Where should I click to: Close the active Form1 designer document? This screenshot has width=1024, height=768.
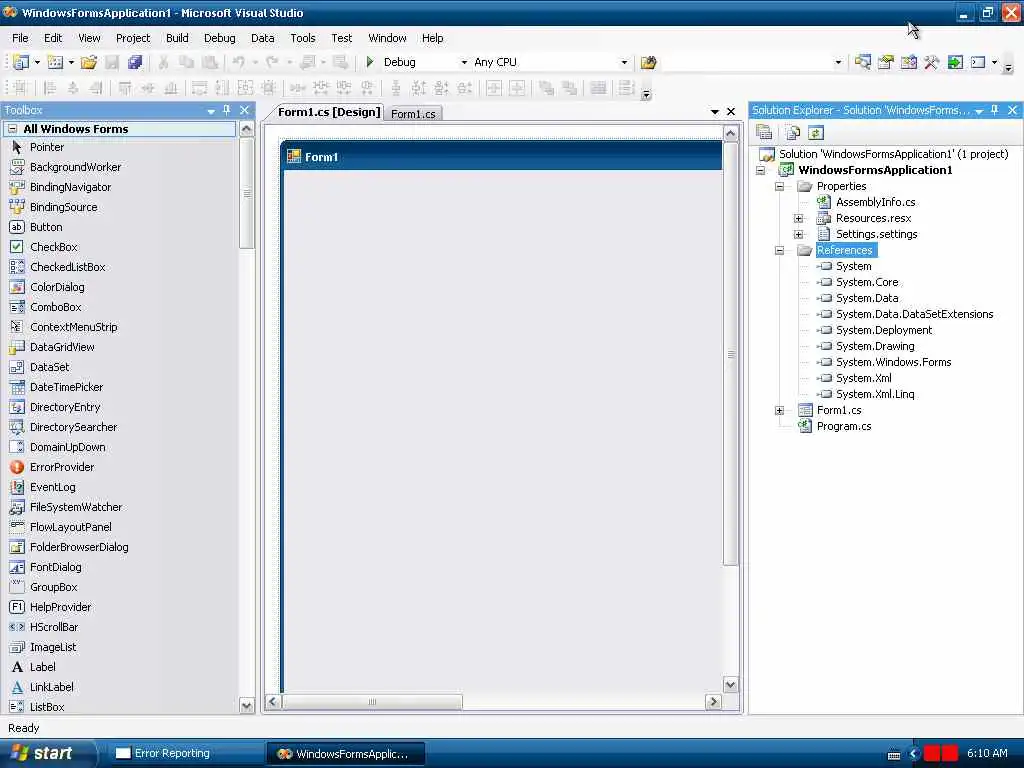coord(731,112)
